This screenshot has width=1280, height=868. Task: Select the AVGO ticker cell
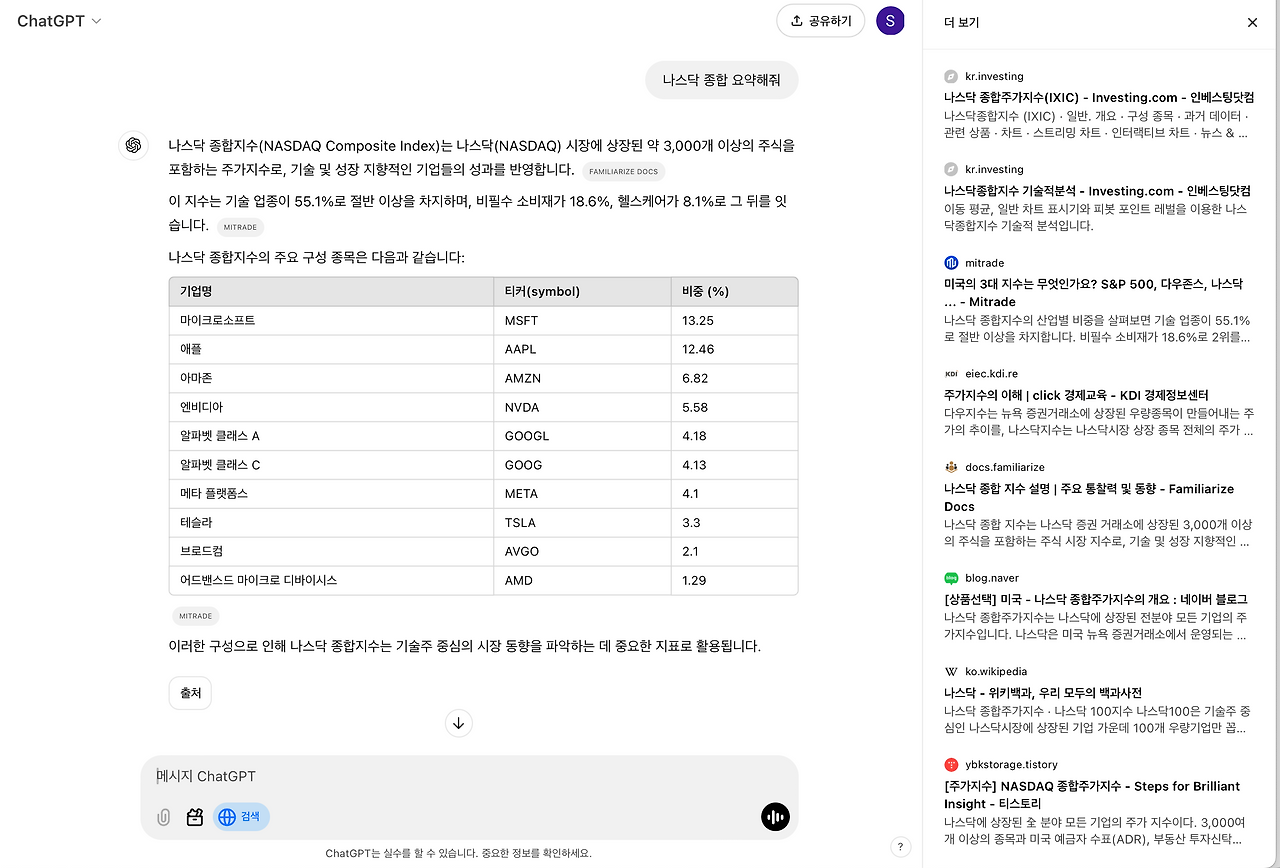582,552
